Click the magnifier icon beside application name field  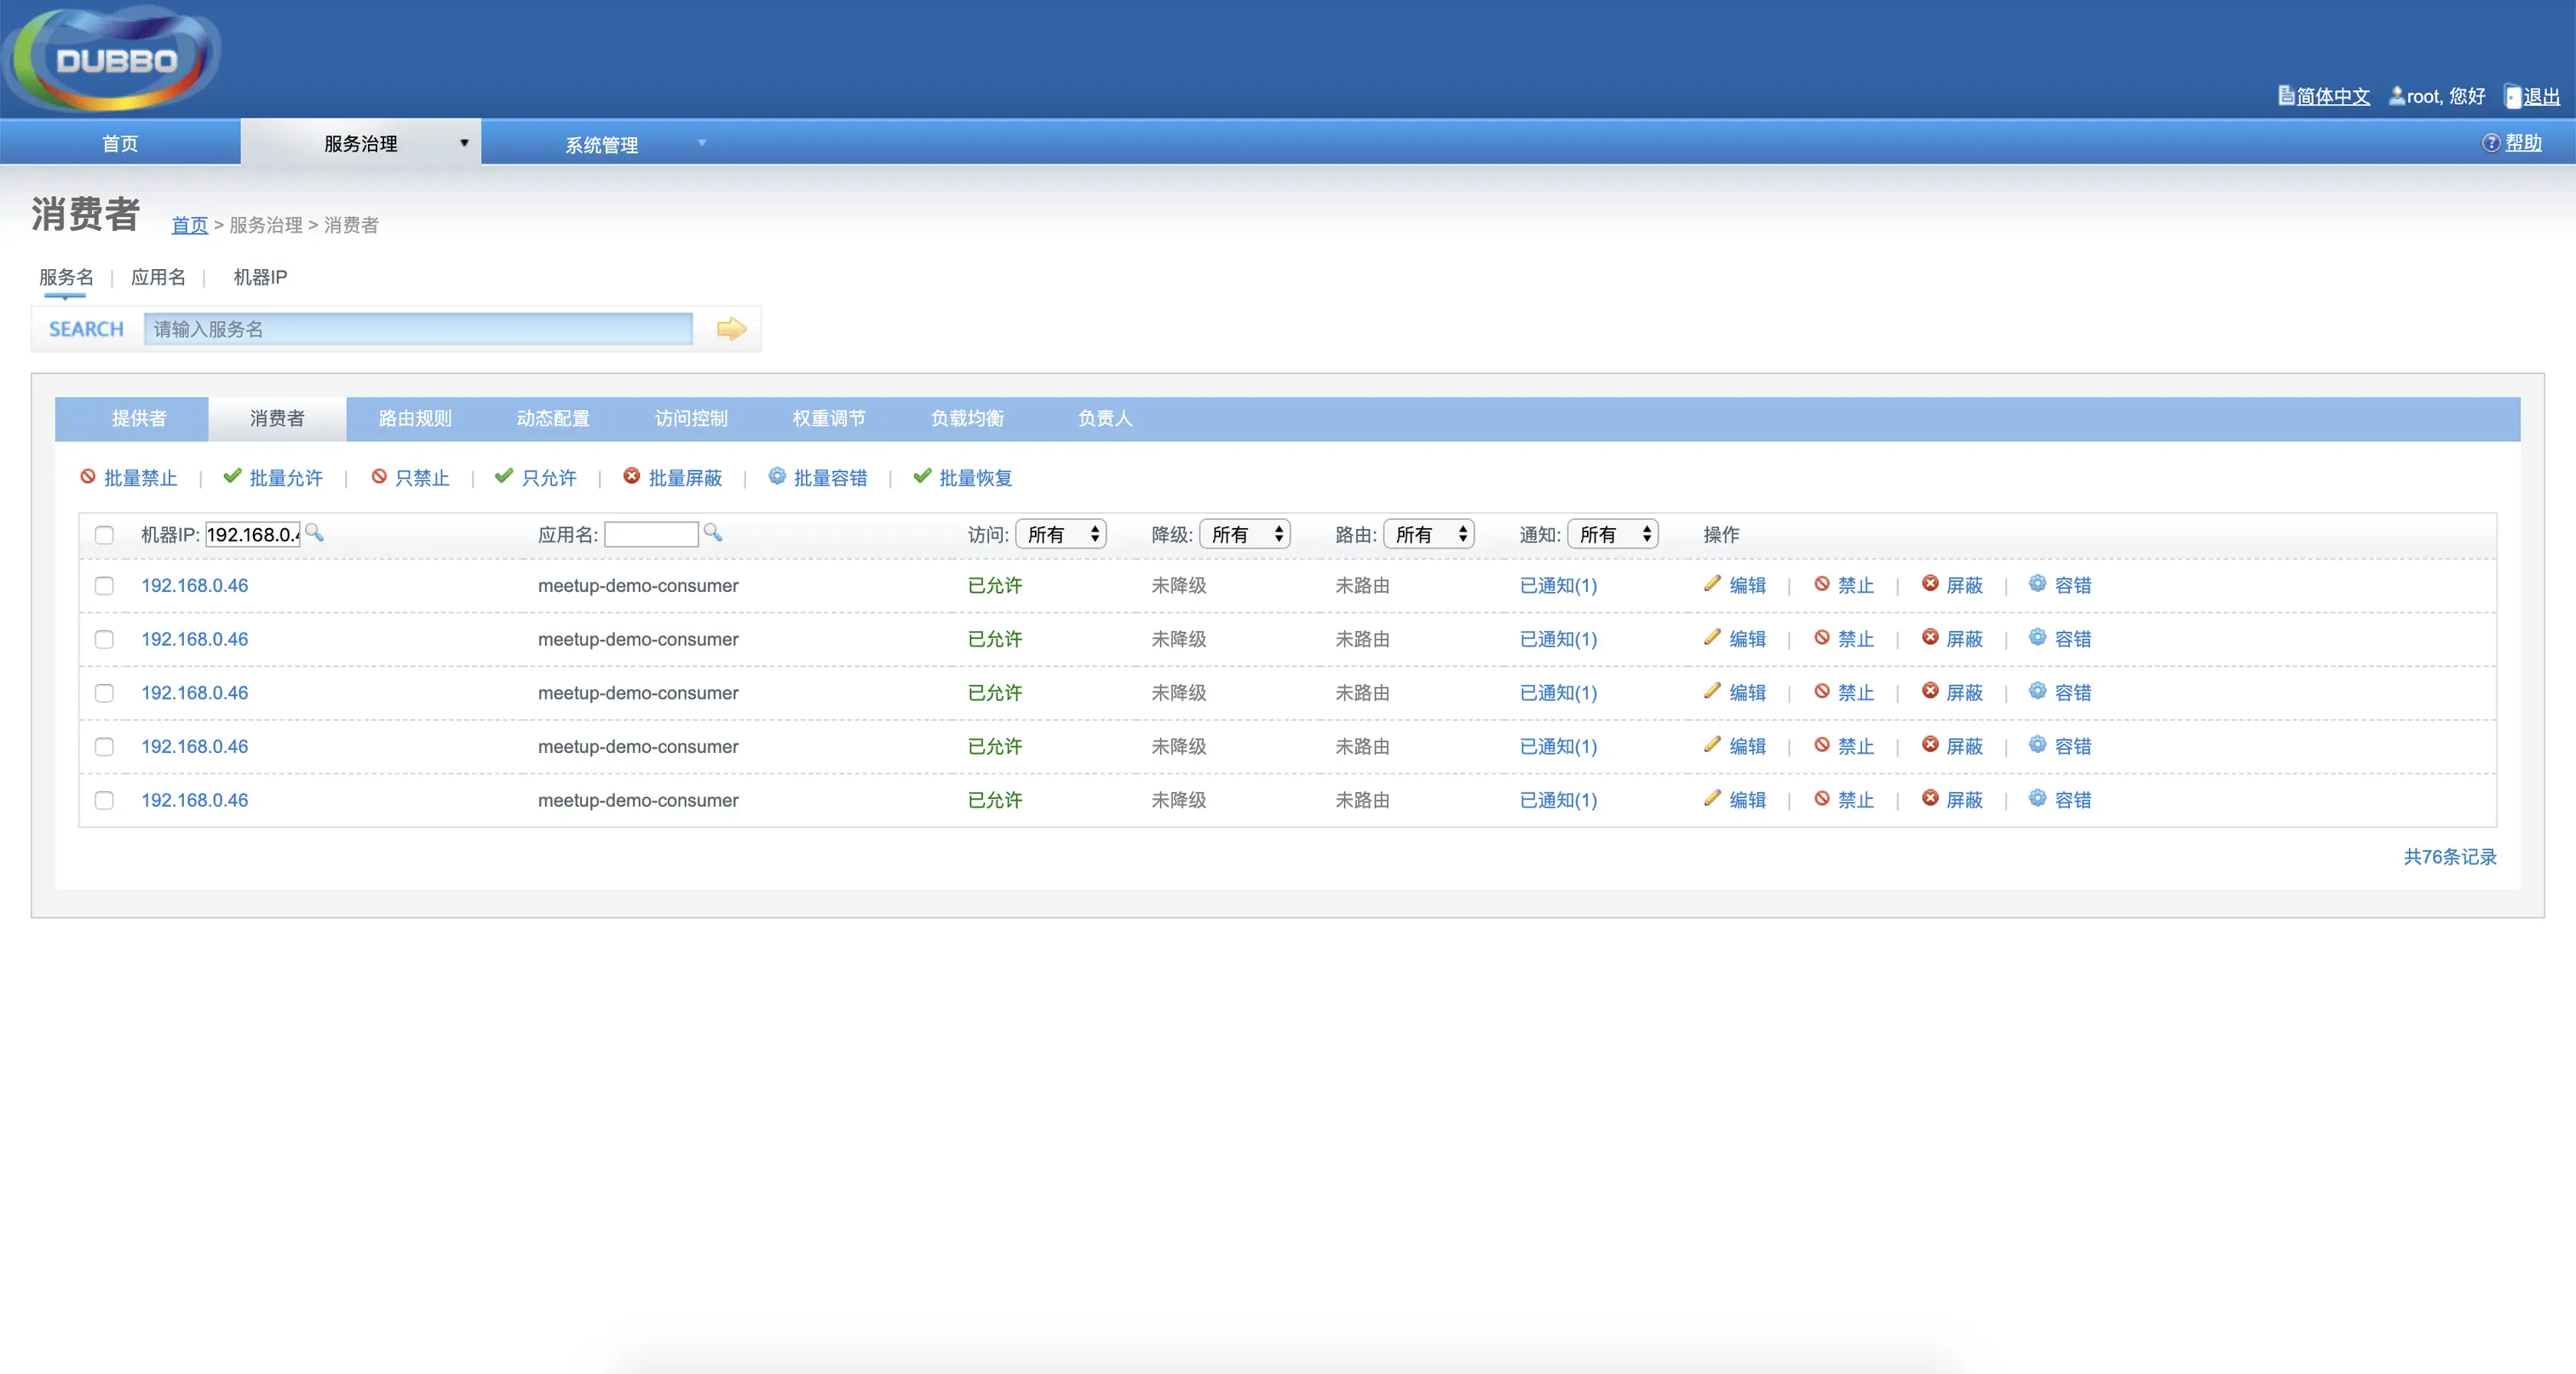(712, 532)
